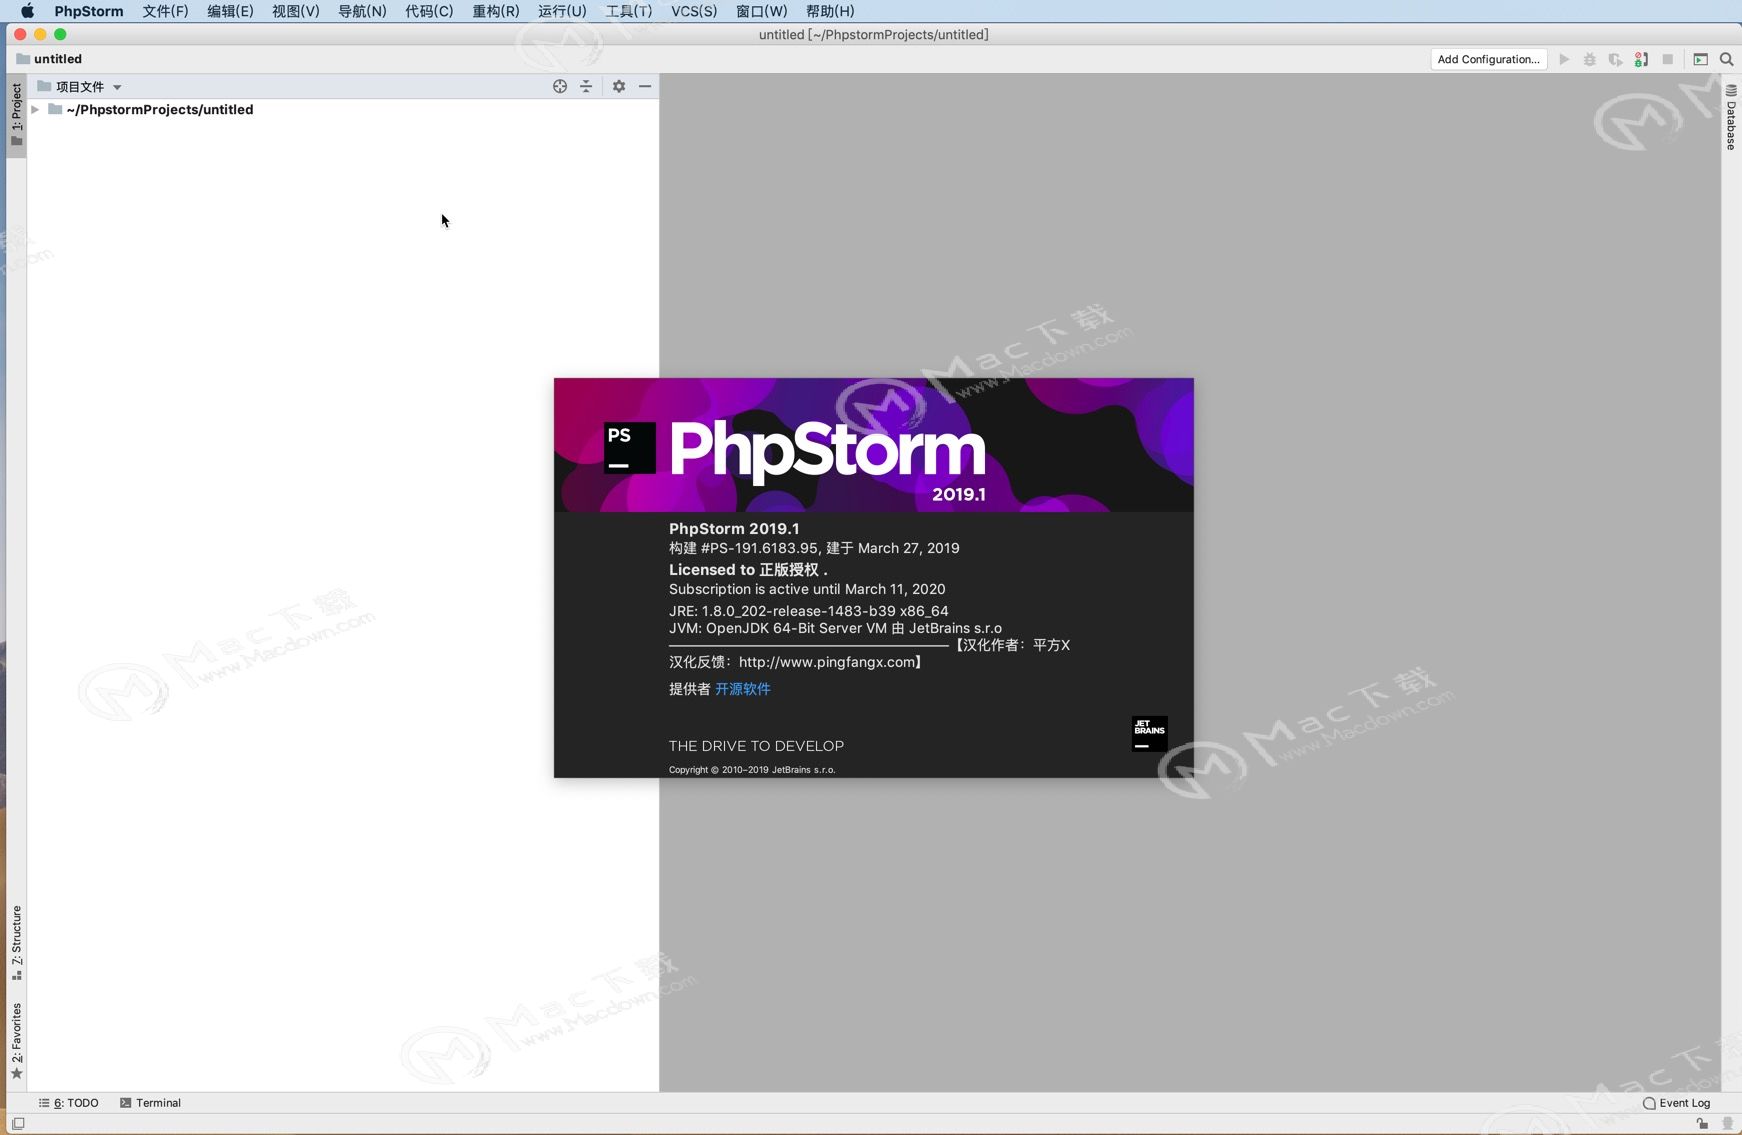1742x1135 pixels.
Task: Toggle the 1: Project side tab
Action: 16,115
